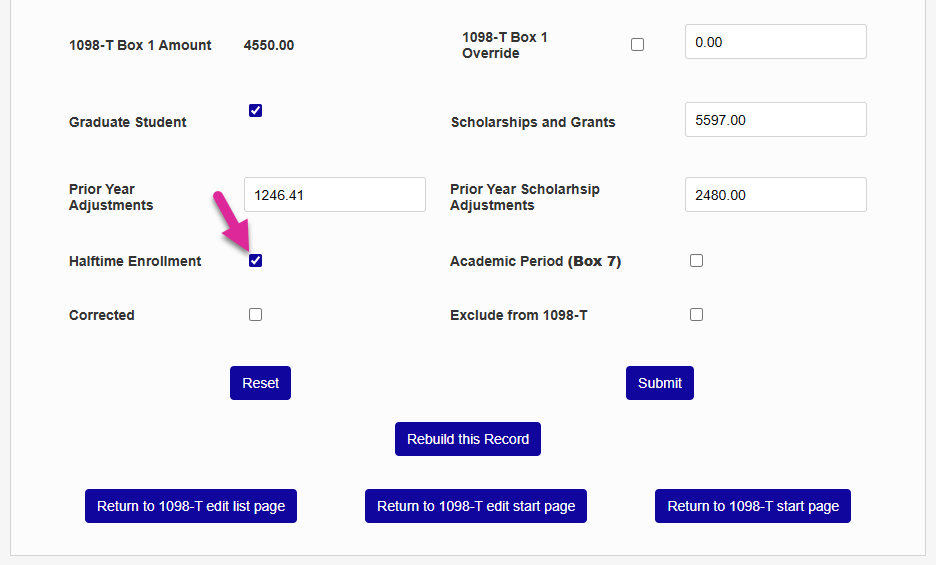936x565 pixels.
Task: Return to 1098-T edit list page
Action: (x=191, y=506)
